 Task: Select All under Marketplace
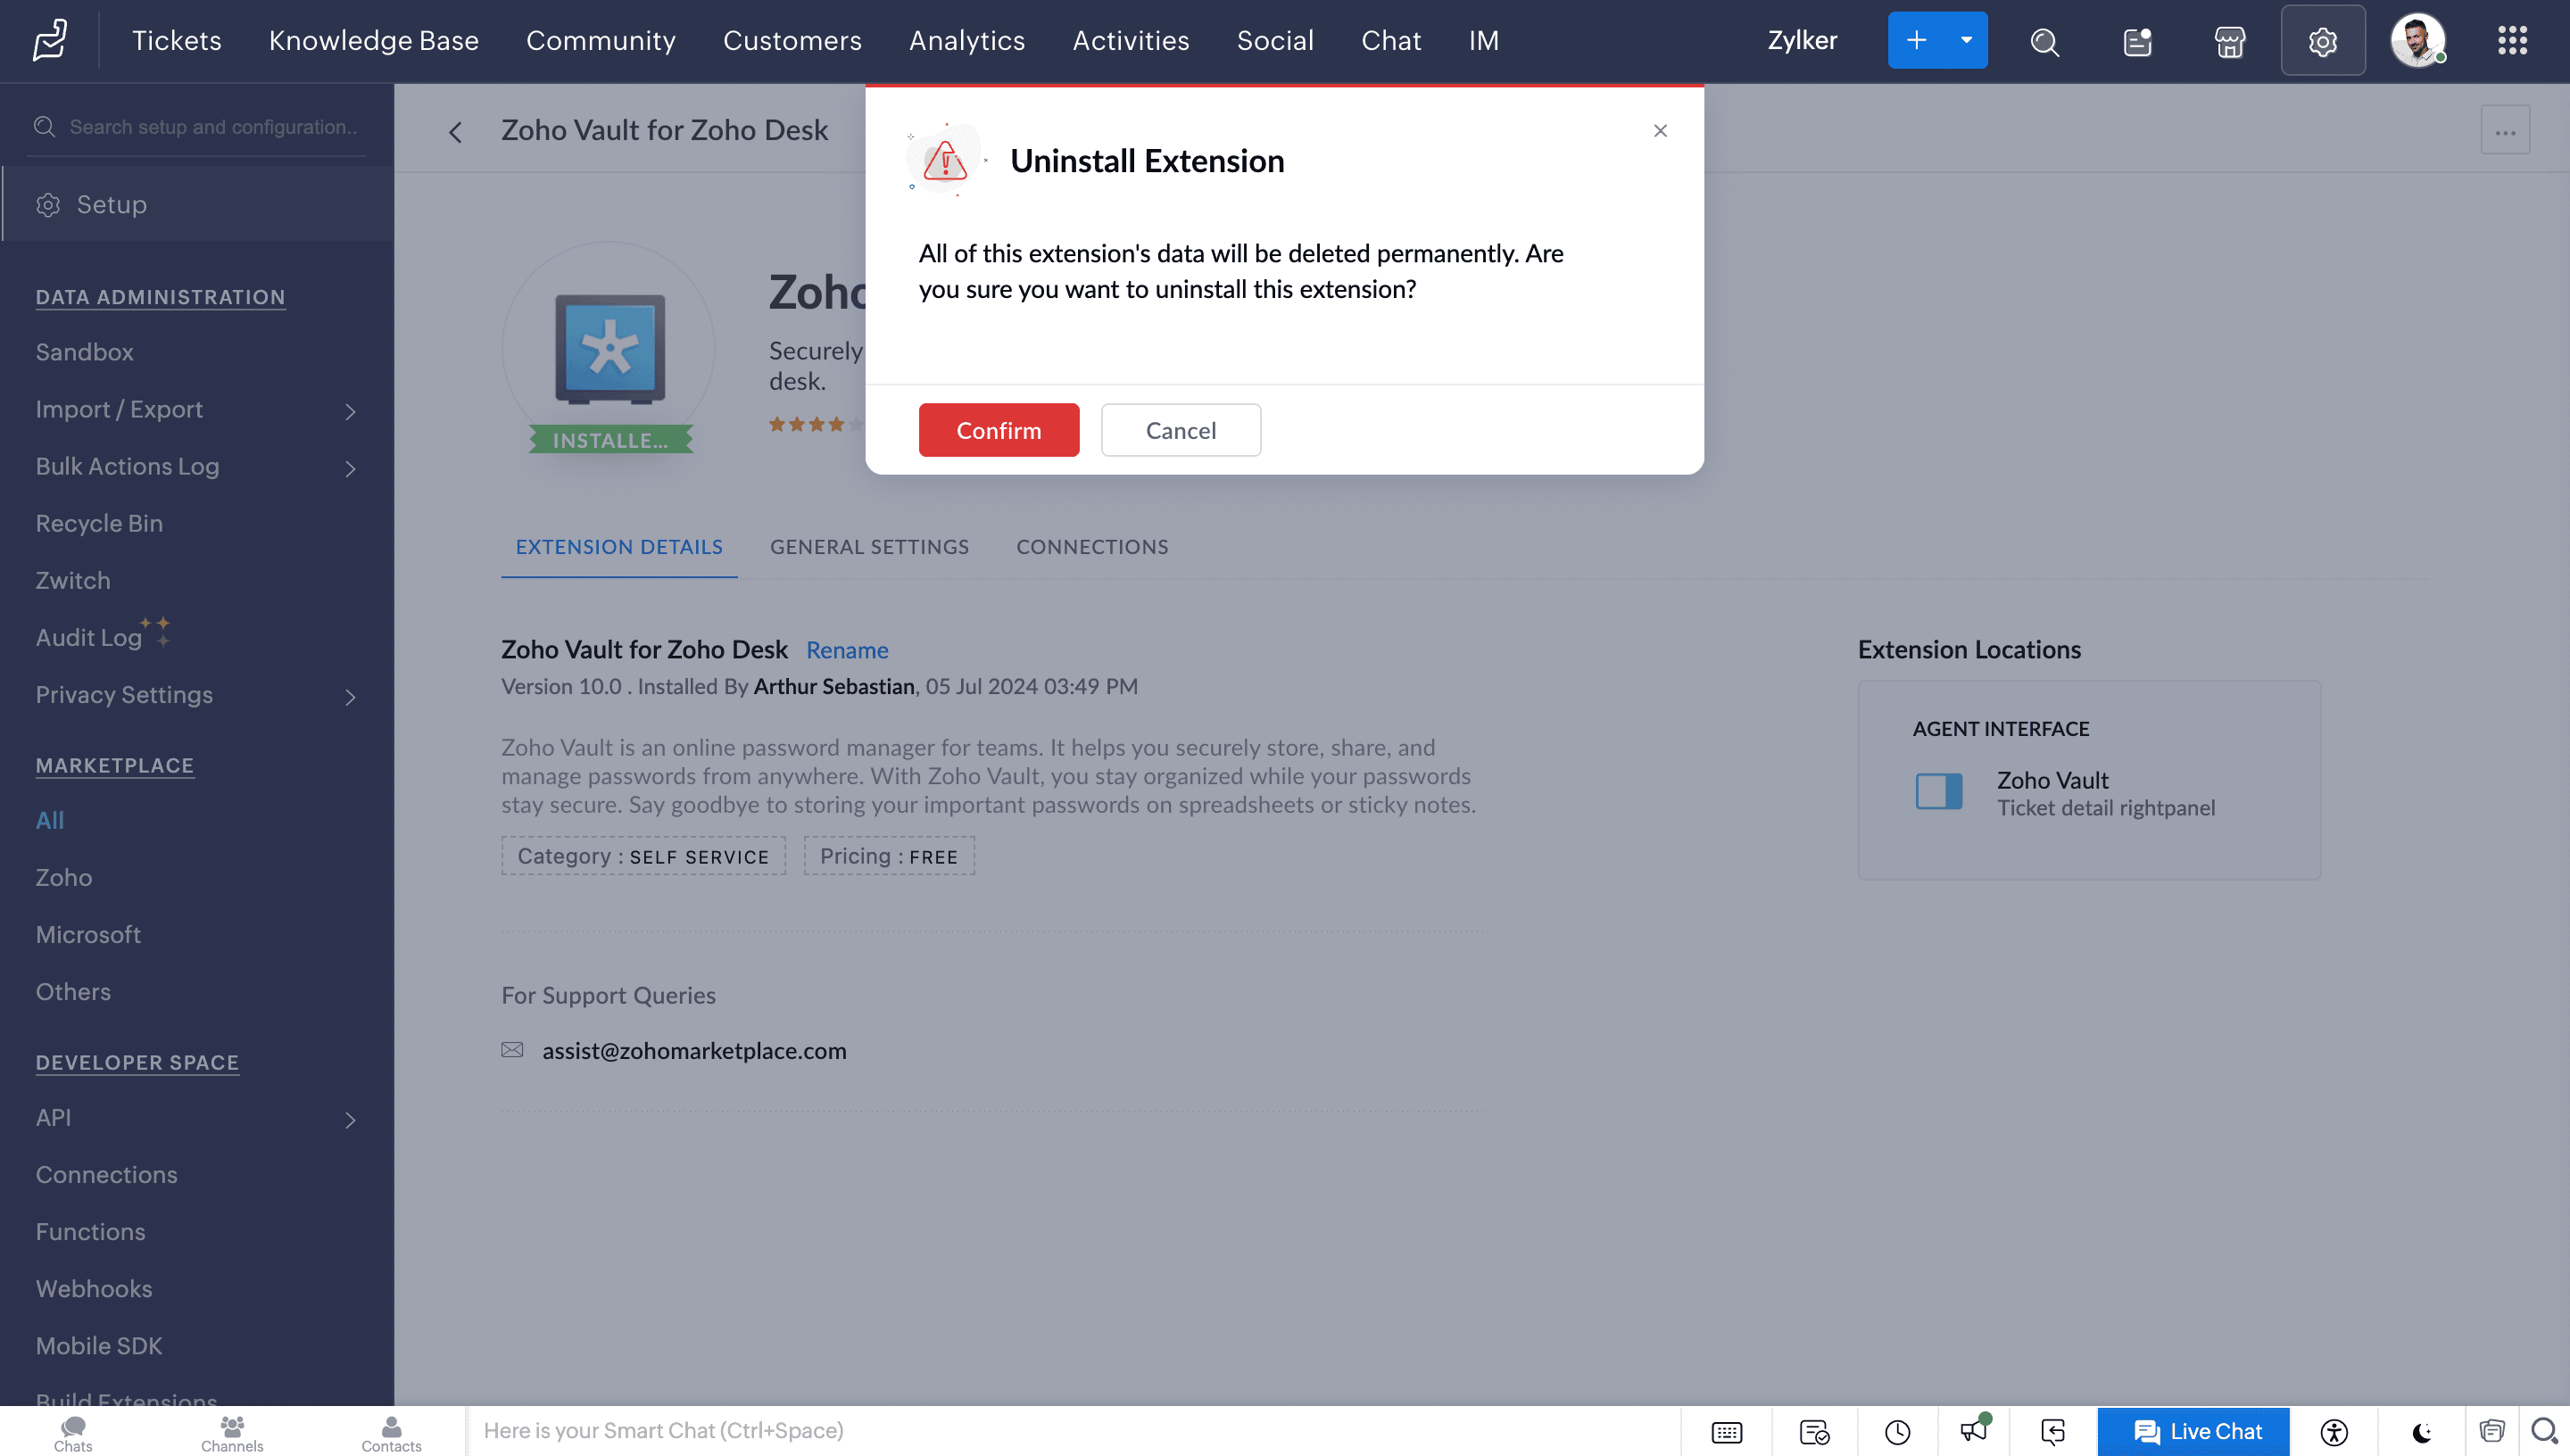point(50,820)
